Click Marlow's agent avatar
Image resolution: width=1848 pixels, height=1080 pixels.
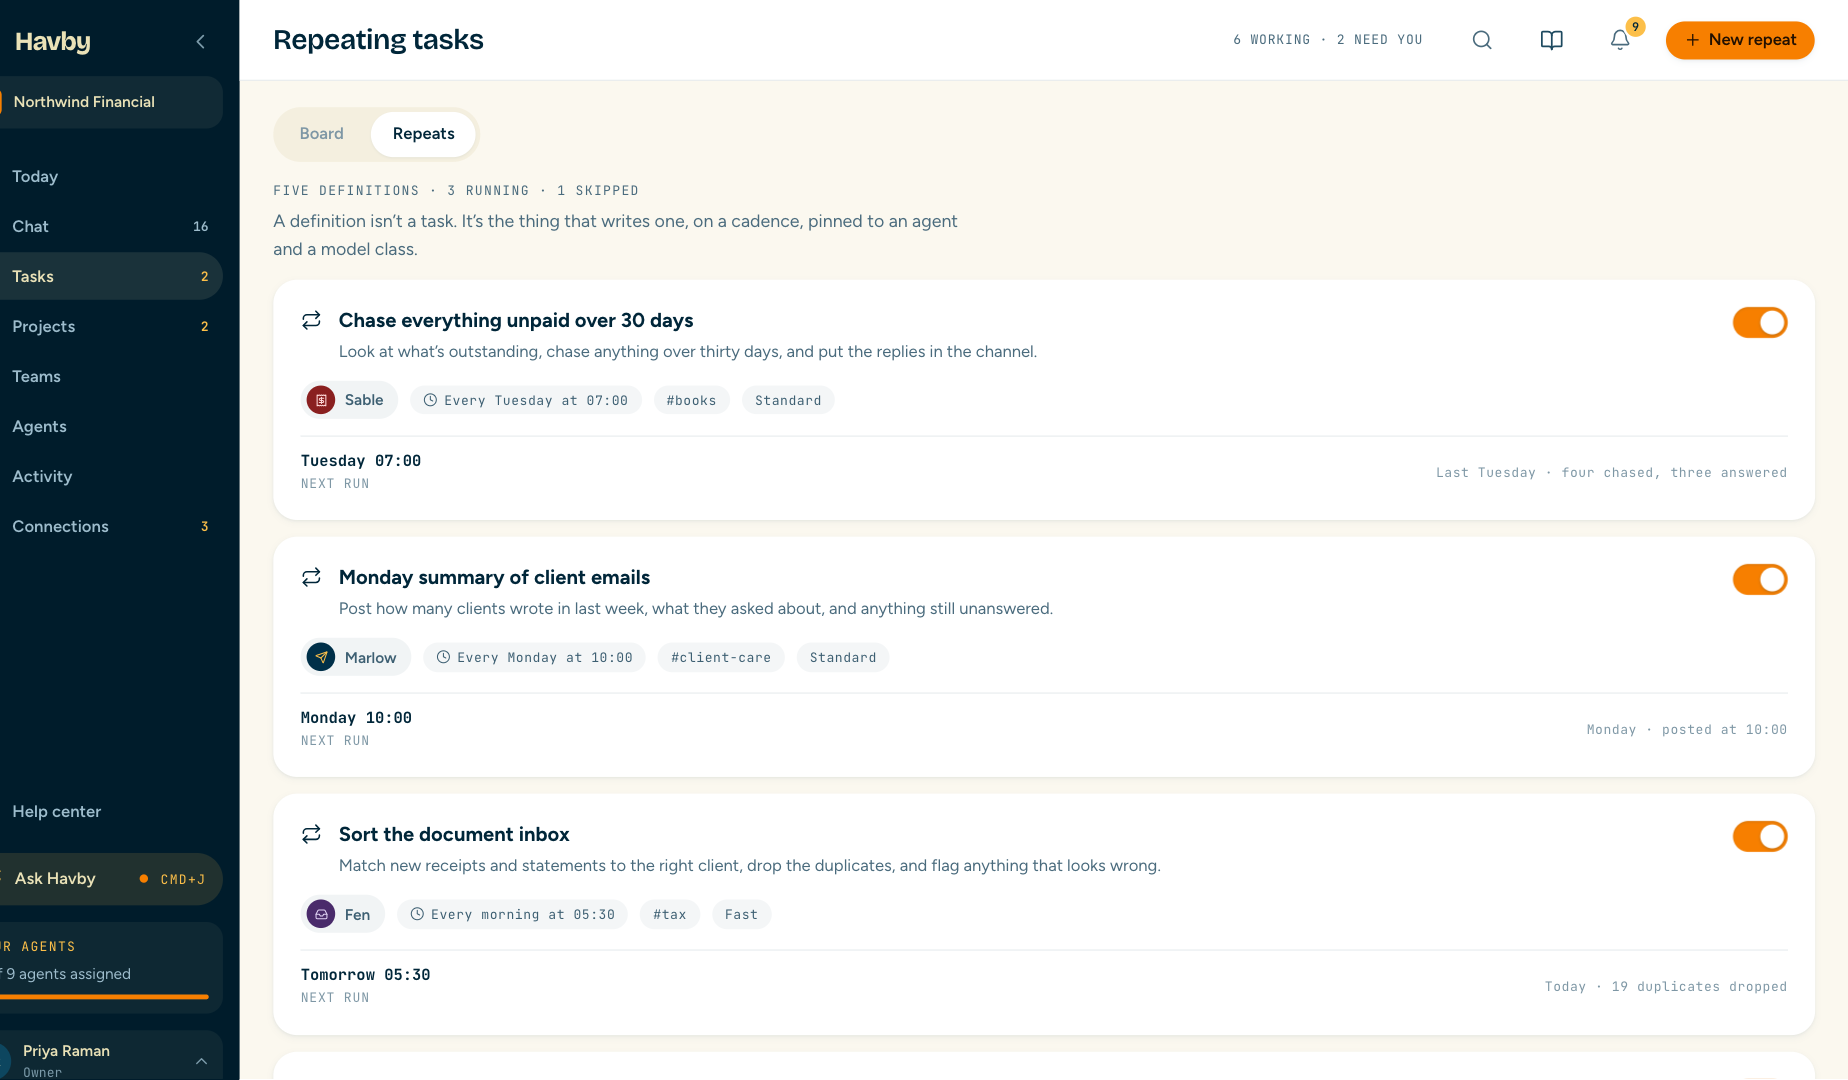pyautogui.click(x=321, y=657)
